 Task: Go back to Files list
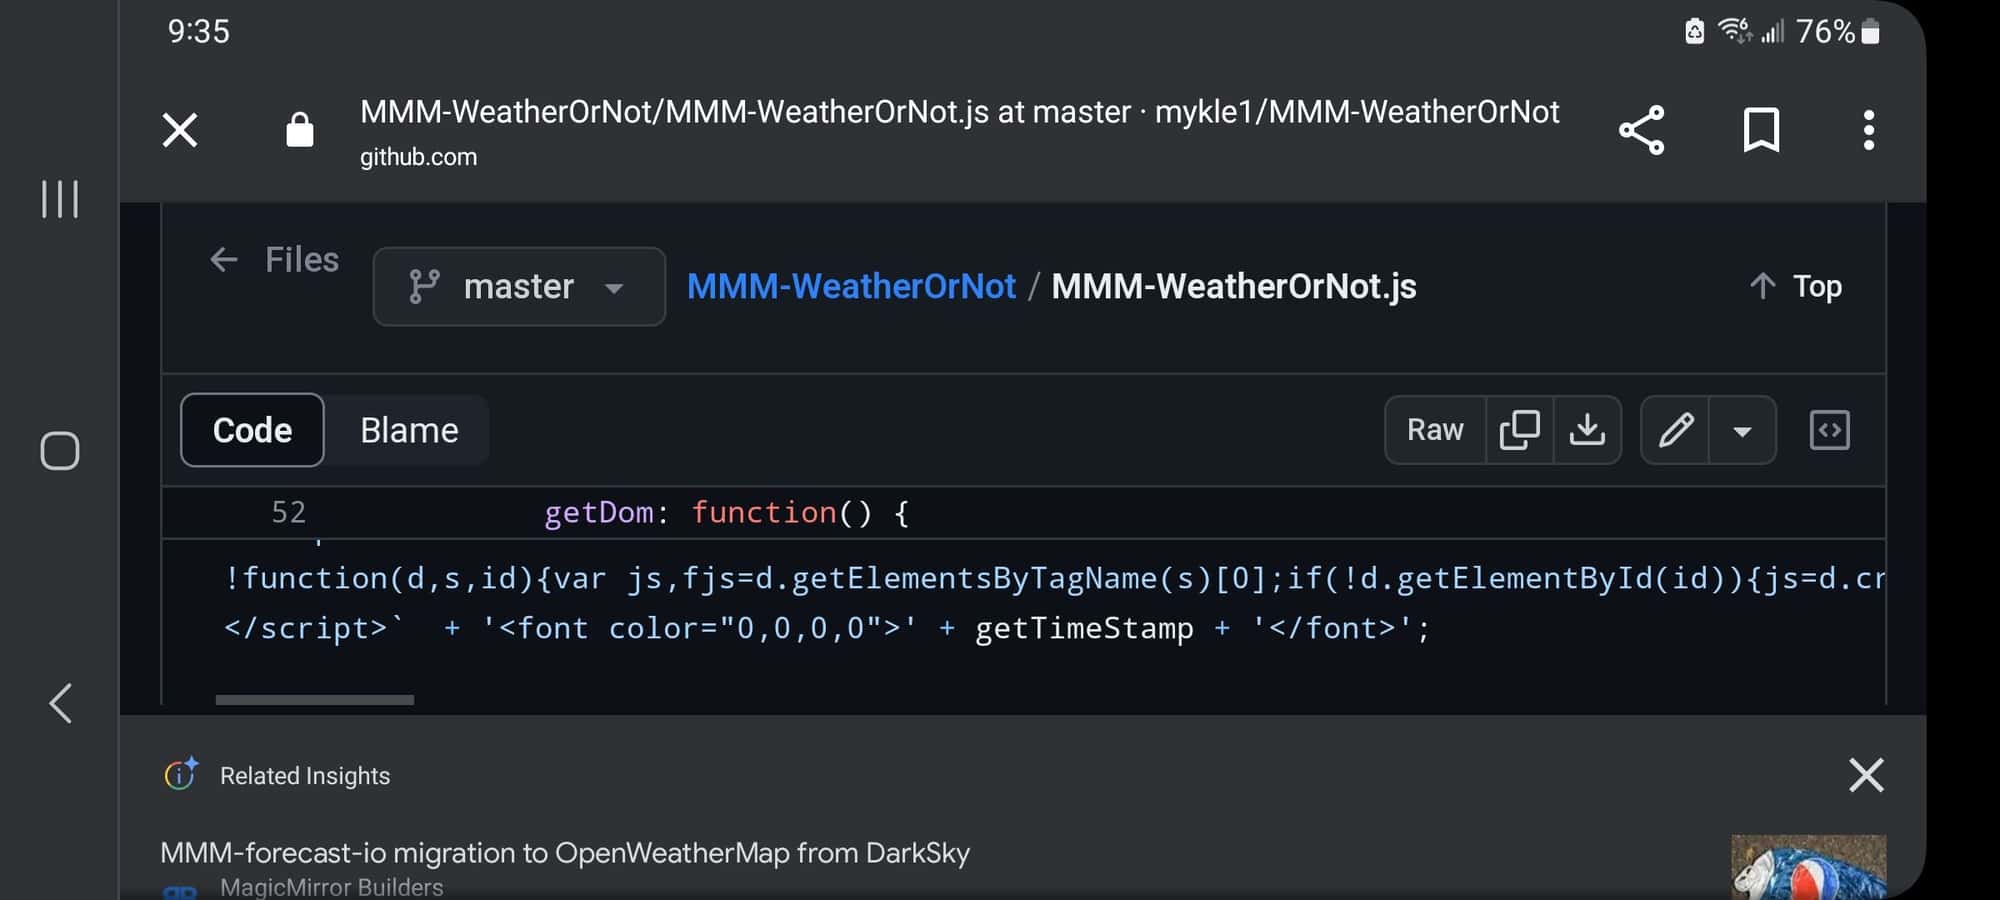coord(274,260)
